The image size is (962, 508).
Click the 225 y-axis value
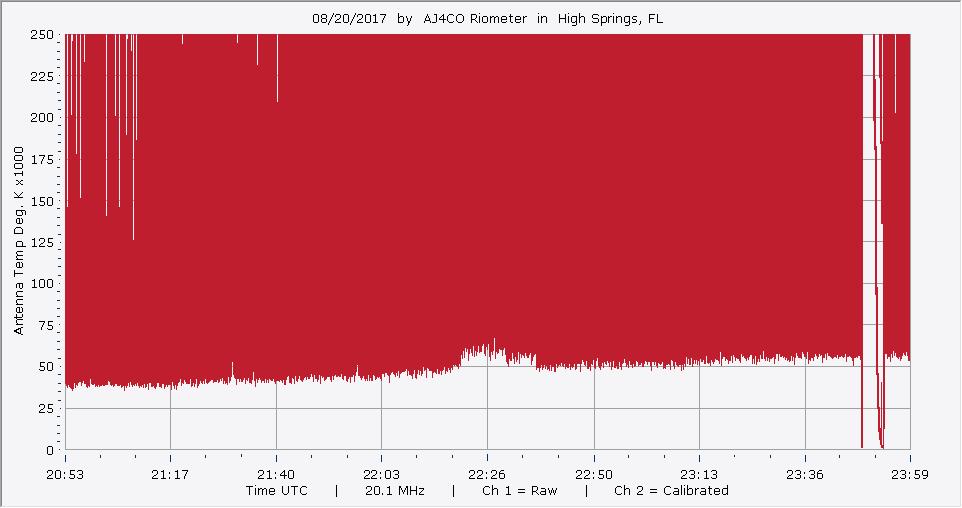(x=42, y=77)
